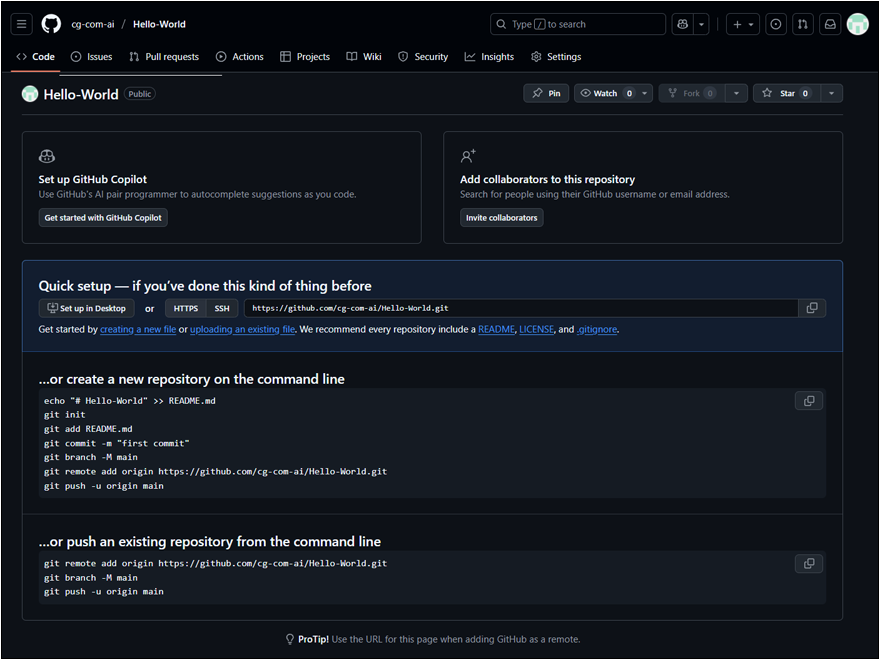880x660 pixels.
Task: Switch clone URL to SSH
Action: coord(222,308)
